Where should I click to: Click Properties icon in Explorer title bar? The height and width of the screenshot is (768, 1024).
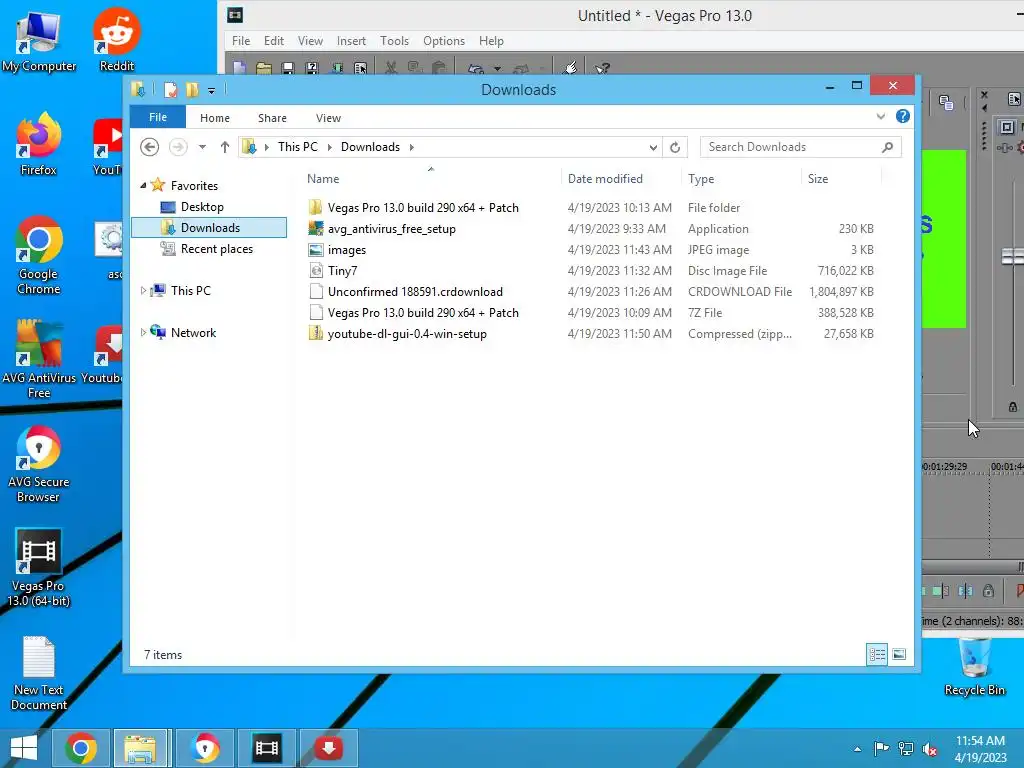[x=170, y=89]
